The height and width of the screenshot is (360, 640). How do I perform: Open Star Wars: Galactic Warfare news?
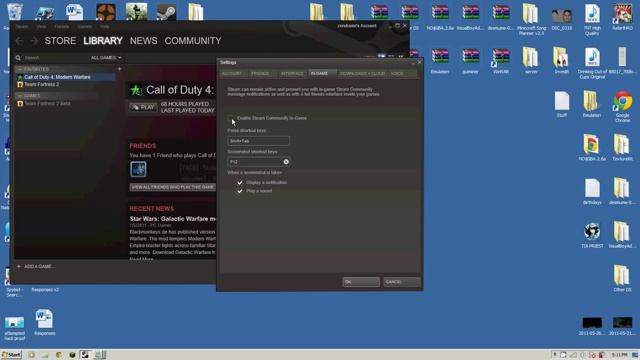[x=173, y=219]
